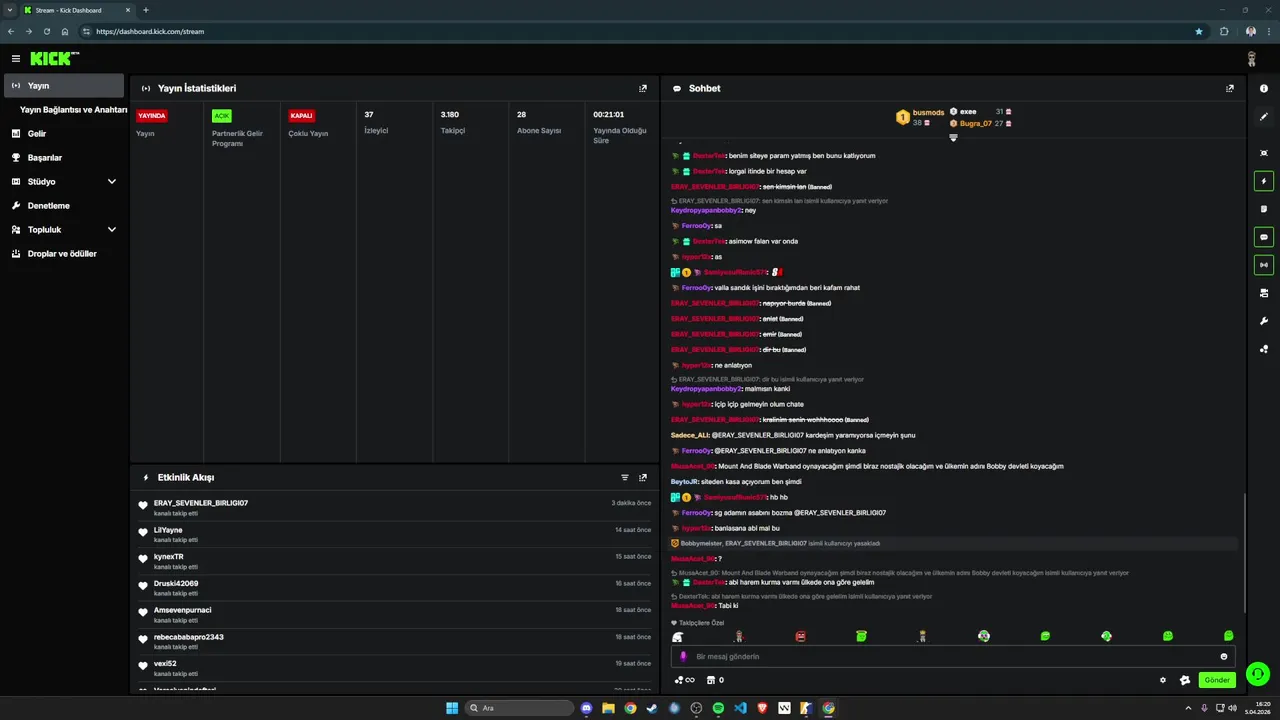This screenshot has height=720, width=1280.
Task: Open the hamburger menu next to Kick logo
Action: click(x=16, y=59)
